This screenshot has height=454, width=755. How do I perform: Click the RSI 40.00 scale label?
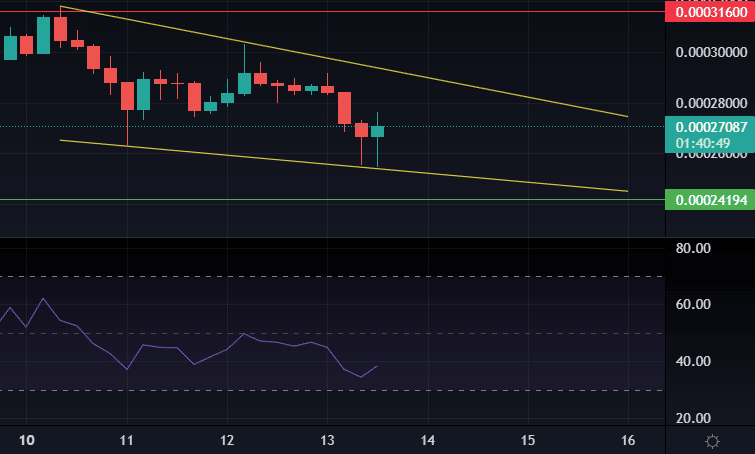point(693,361)
